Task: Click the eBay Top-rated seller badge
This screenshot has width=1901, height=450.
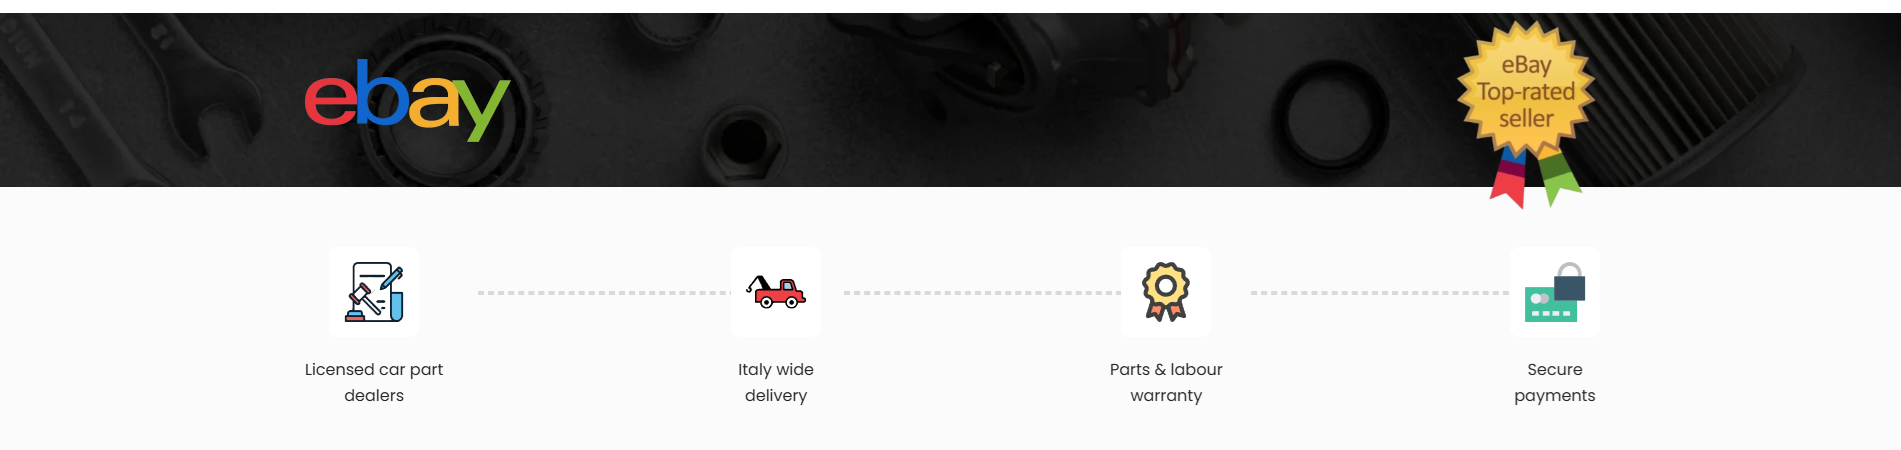Action: point(1526,113)
